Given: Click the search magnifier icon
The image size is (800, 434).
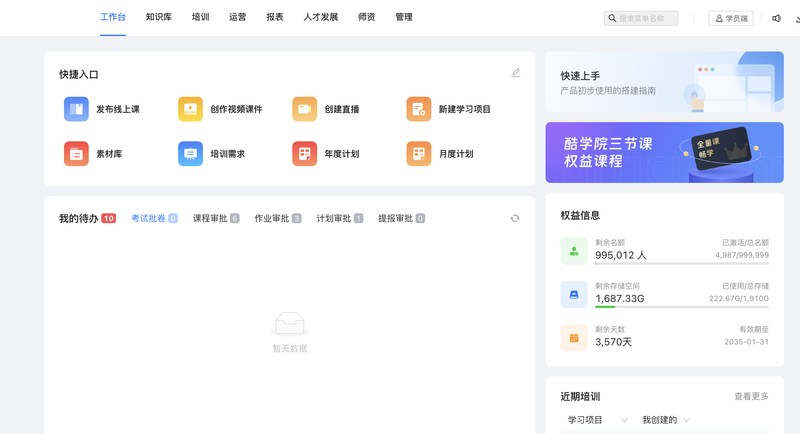Looking at the screenshot, I should (x=612, y=18).
